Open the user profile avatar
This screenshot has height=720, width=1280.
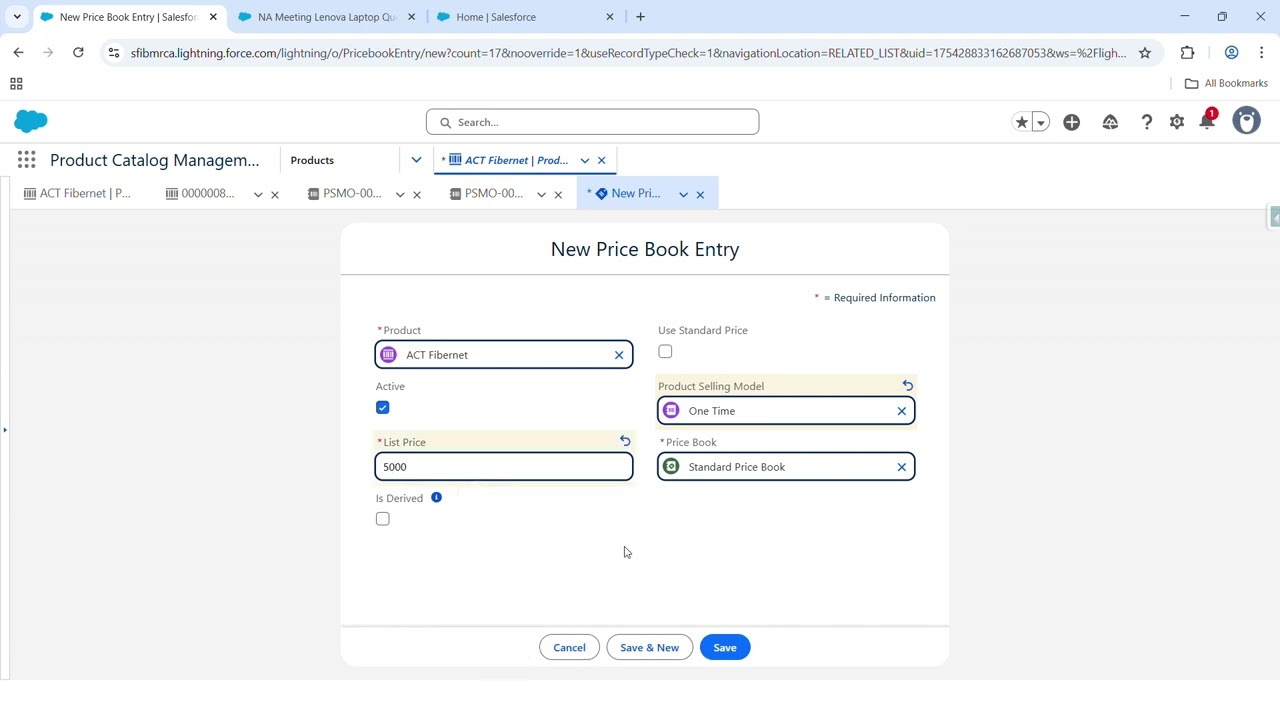[x=1246, y=121]
